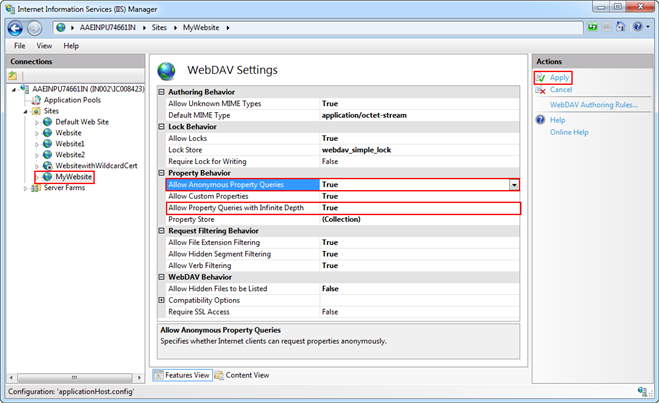Click the connect icon under Connections header
The height and width of the screenshot is (403, 659).
pyautogui.click(x=13, y=76)
